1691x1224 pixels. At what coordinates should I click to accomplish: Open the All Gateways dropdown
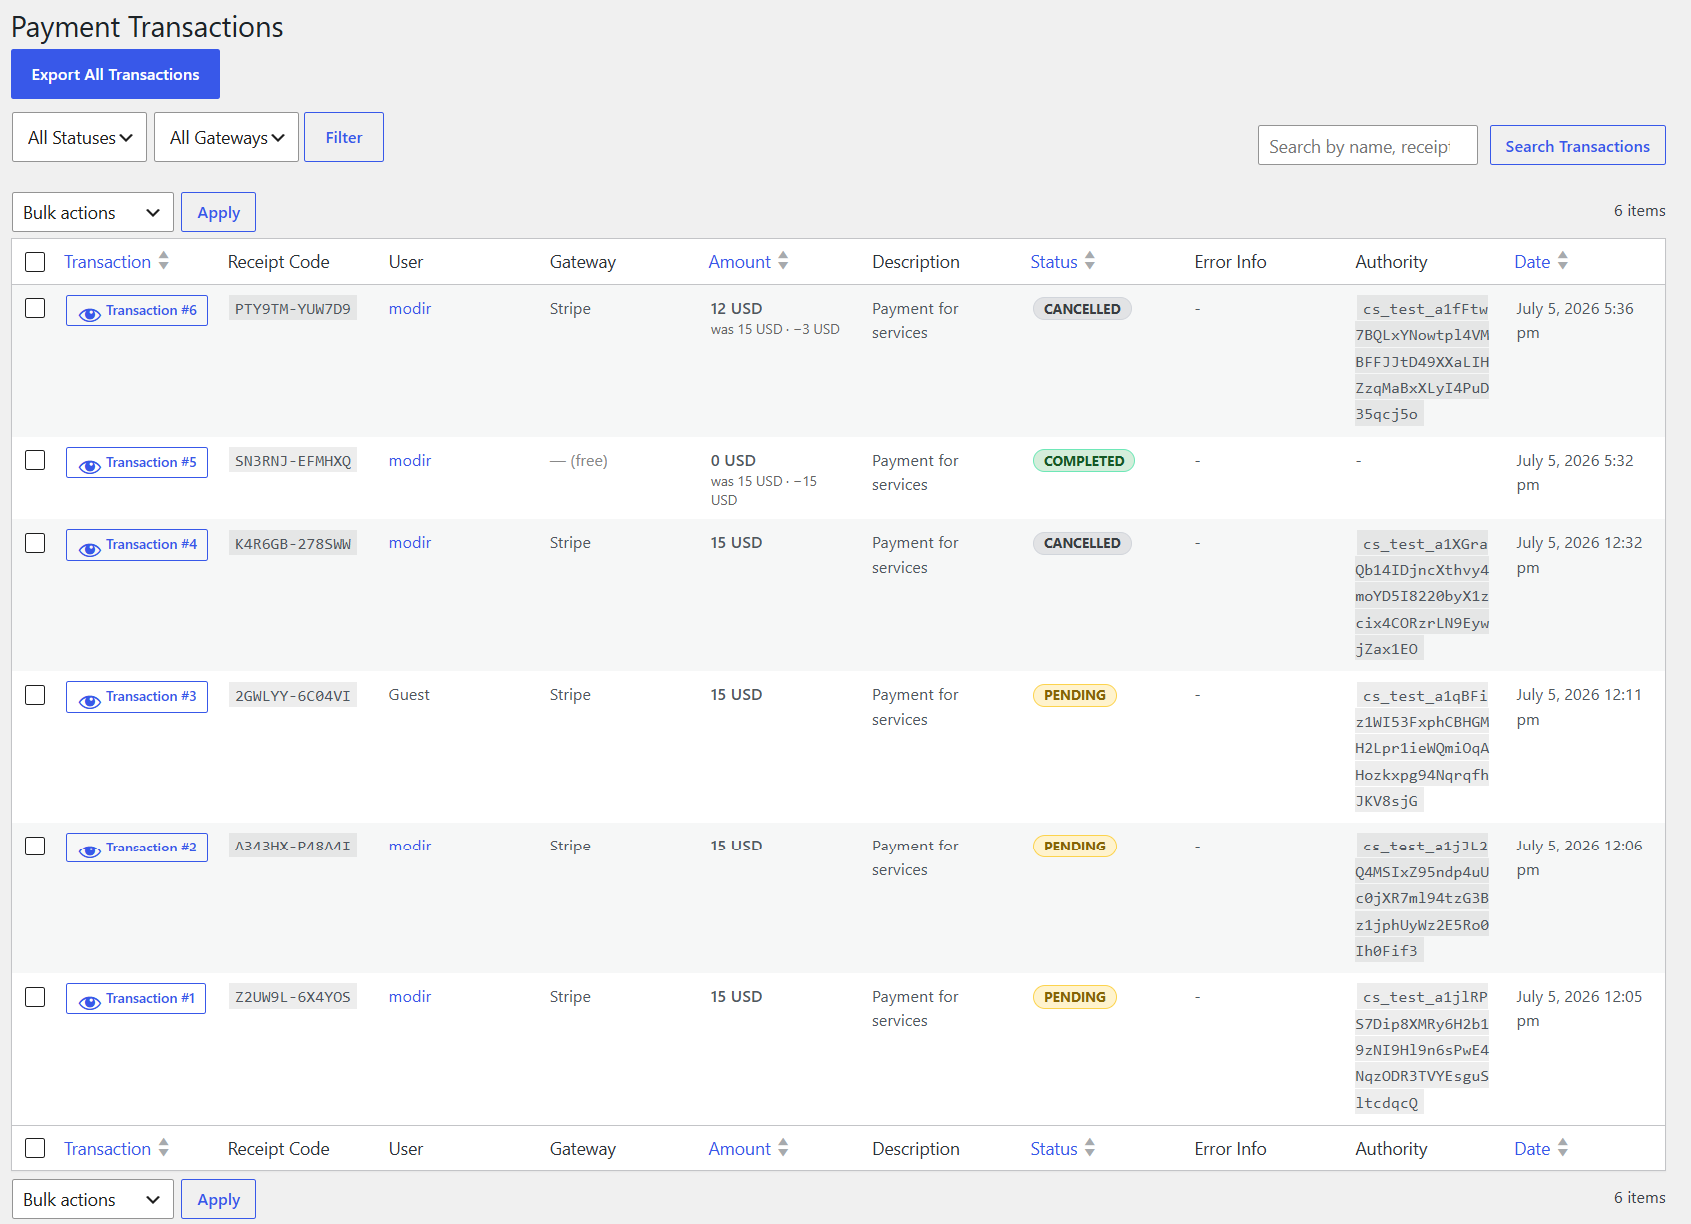(x=227, y=137)
